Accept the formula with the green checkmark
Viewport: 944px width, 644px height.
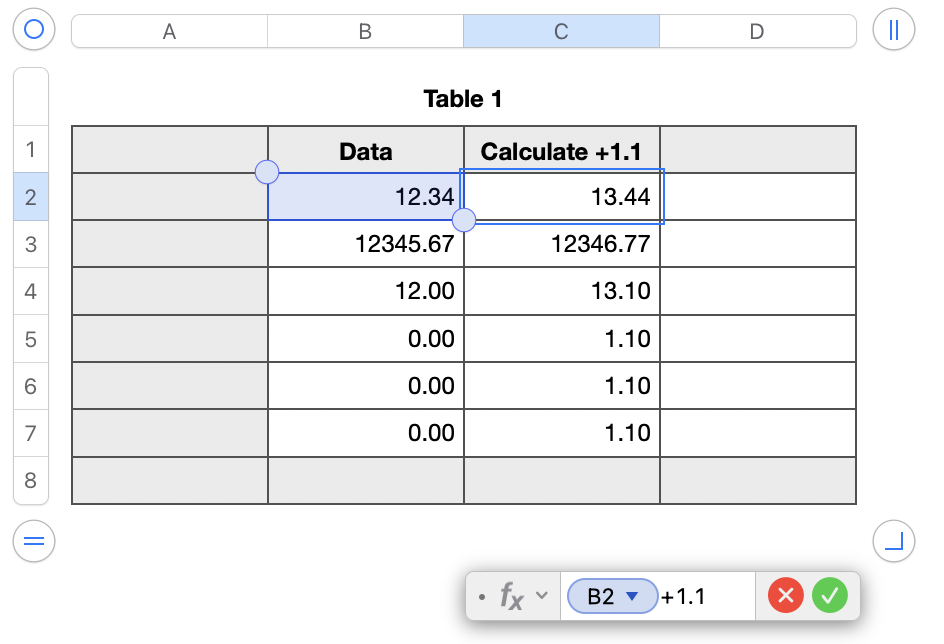point(830,595)
